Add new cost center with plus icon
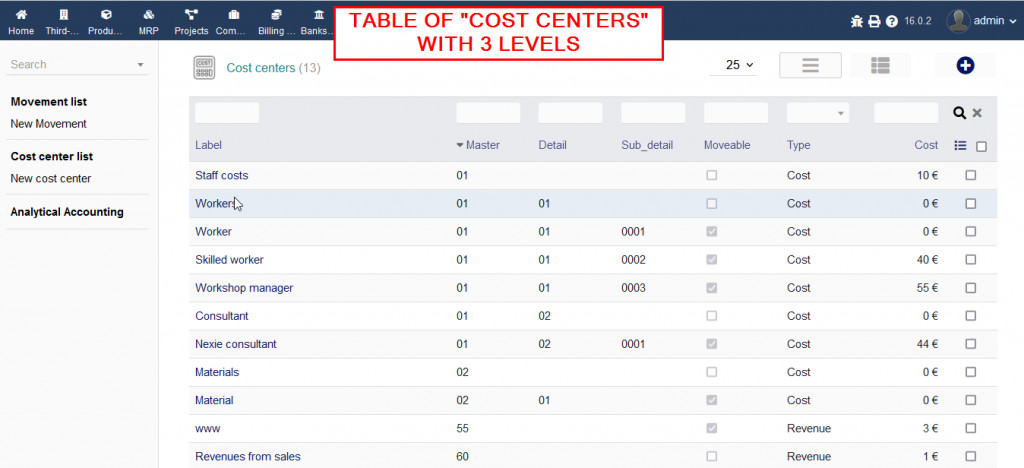Viewport: 1024px width, 468px height. [965, 65]
